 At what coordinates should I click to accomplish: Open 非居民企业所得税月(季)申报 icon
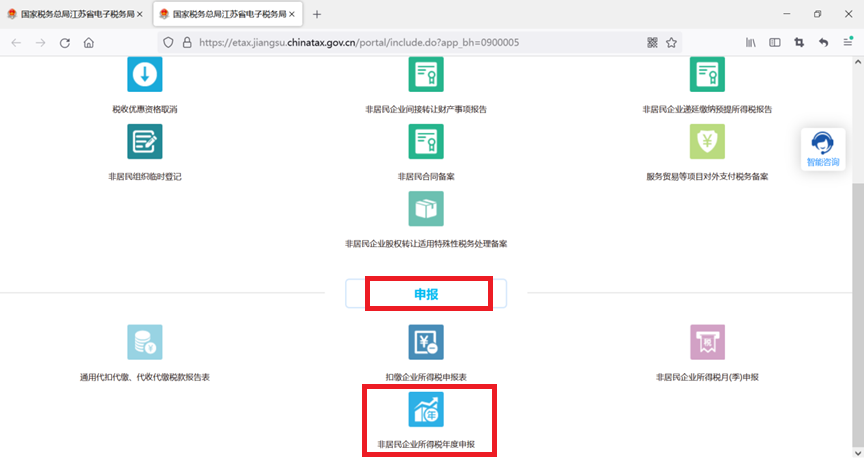point(707,342)
